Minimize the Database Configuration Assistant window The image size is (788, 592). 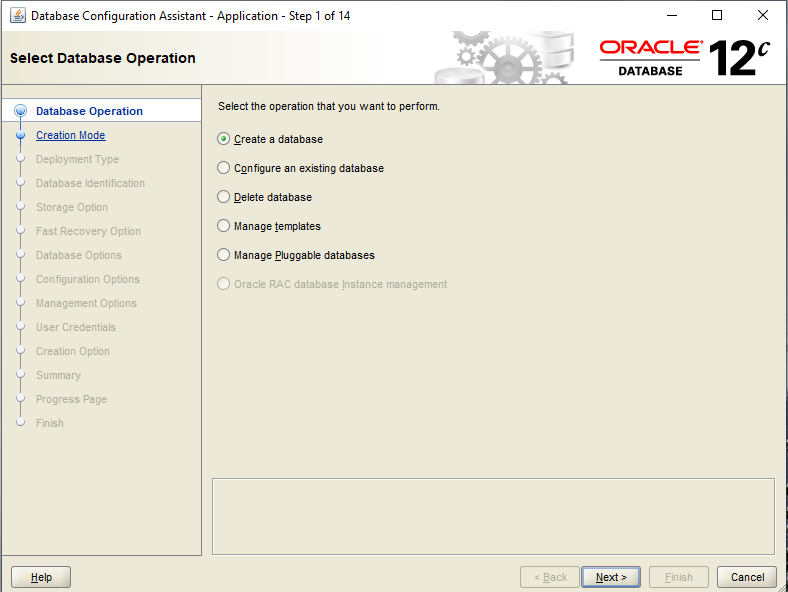[672, 16]
